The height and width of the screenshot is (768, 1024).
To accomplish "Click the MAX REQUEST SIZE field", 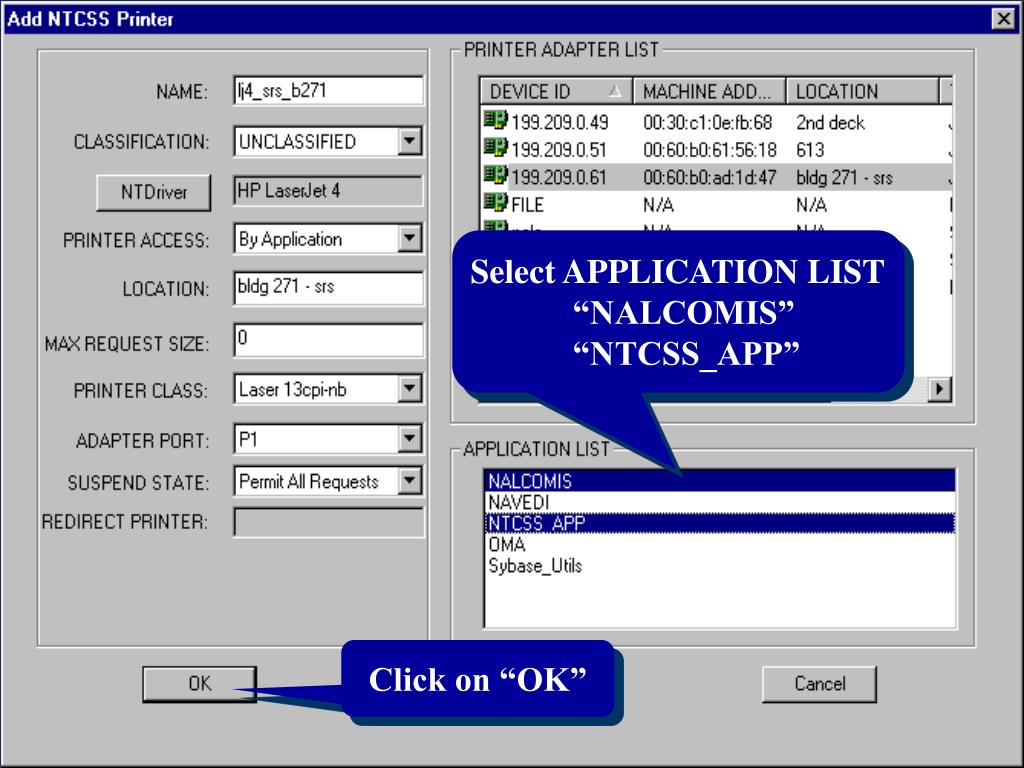I will (x=328, y=340).
